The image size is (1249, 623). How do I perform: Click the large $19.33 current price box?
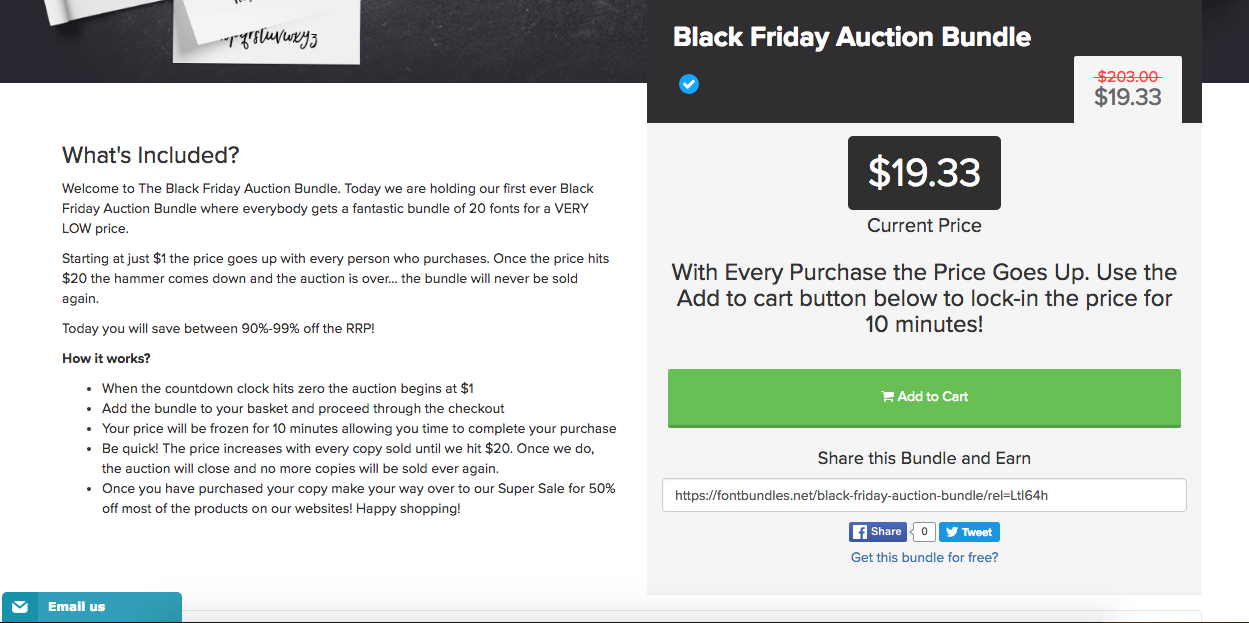click(x=924, y=173)
